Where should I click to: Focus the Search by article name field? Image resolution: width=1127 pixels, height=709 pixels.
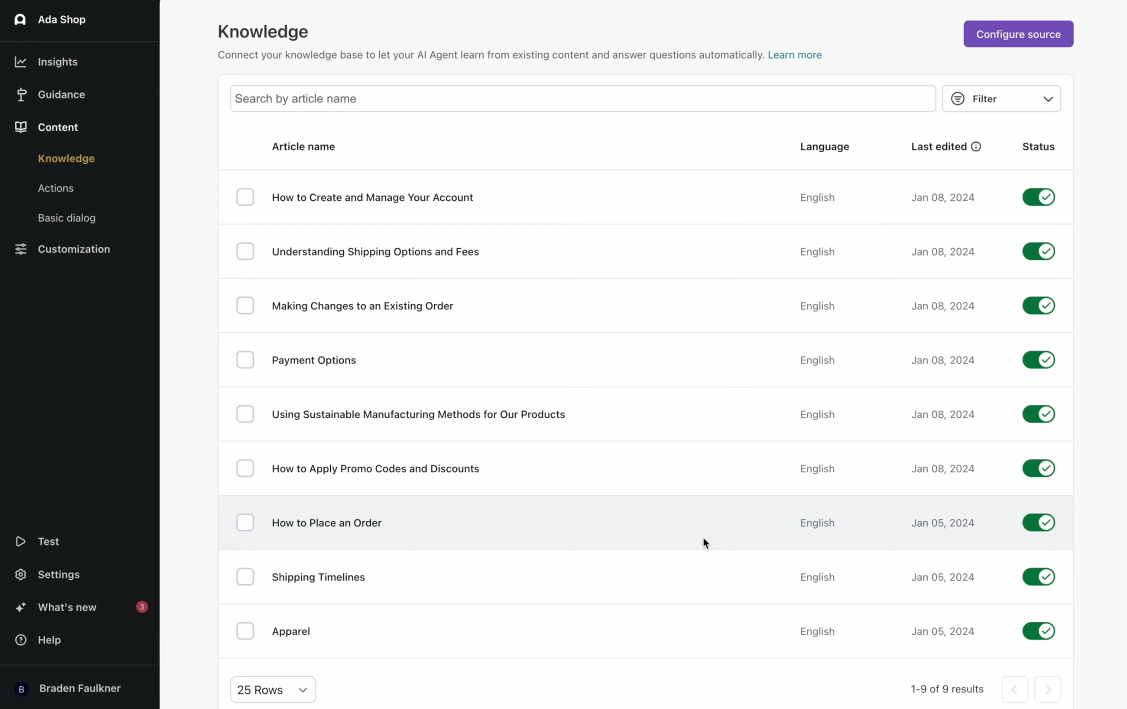(x=583, y=99)
